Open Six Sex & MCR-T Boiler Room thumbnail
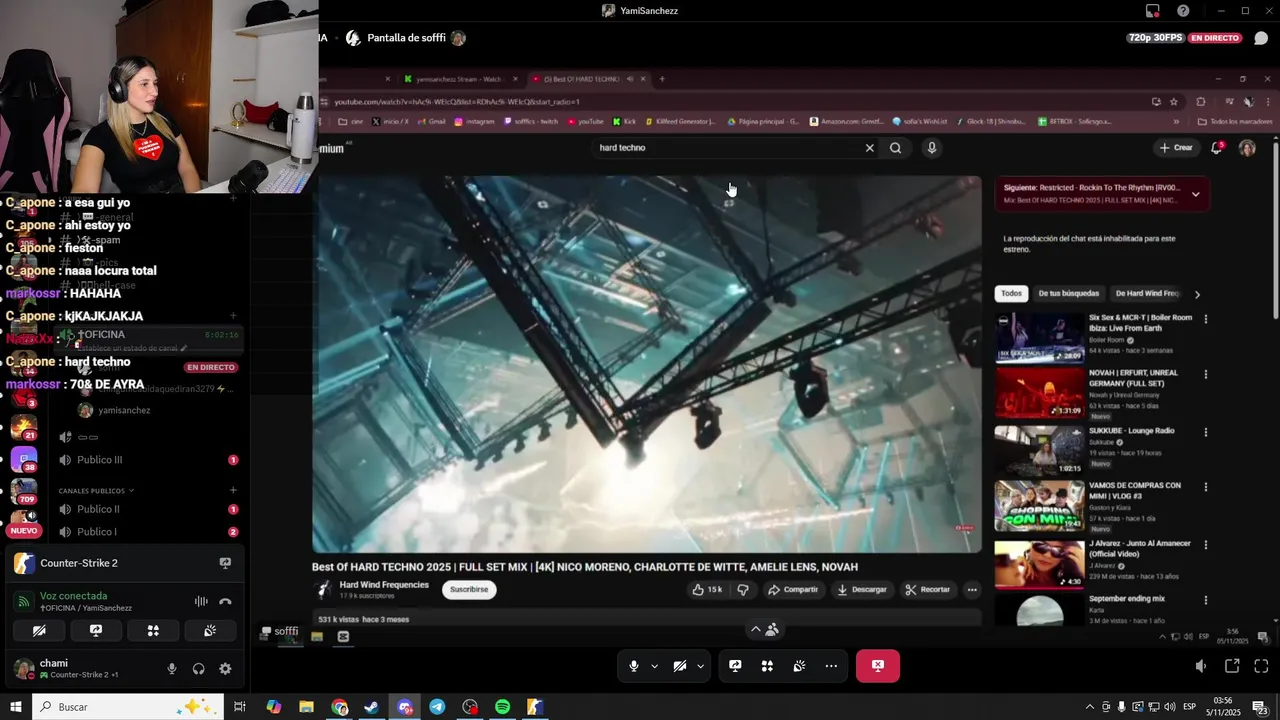 tap(1039, 338)
